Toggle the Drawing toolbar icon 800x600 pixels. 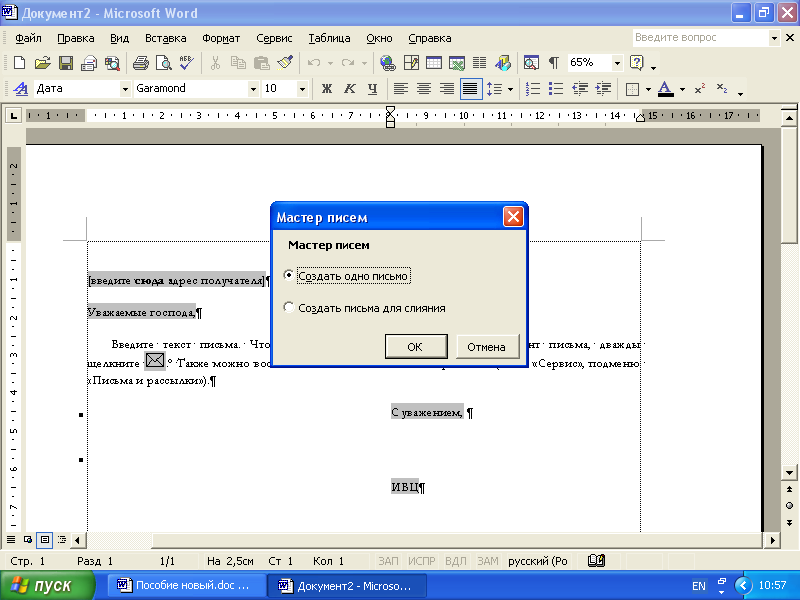click(503, 63)
